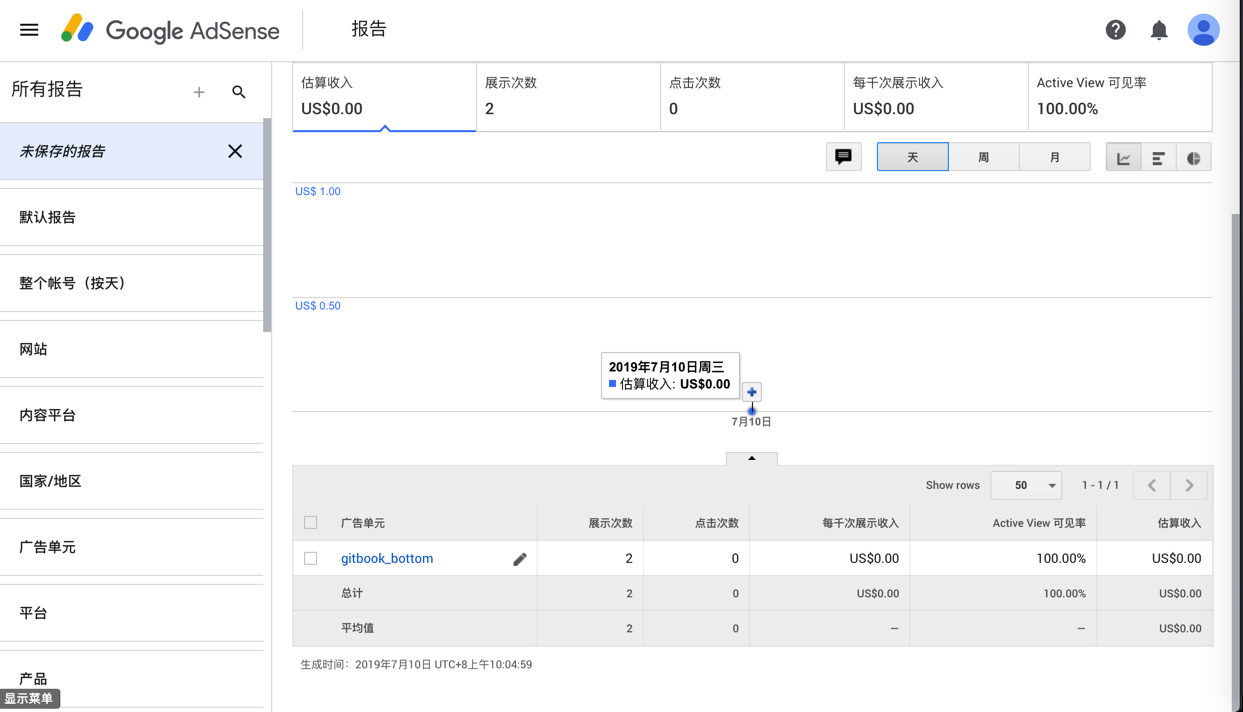Click the help question mark icon
Image resolution: width=1243 pixels, height=712 pixels.
coord(1115,30)
